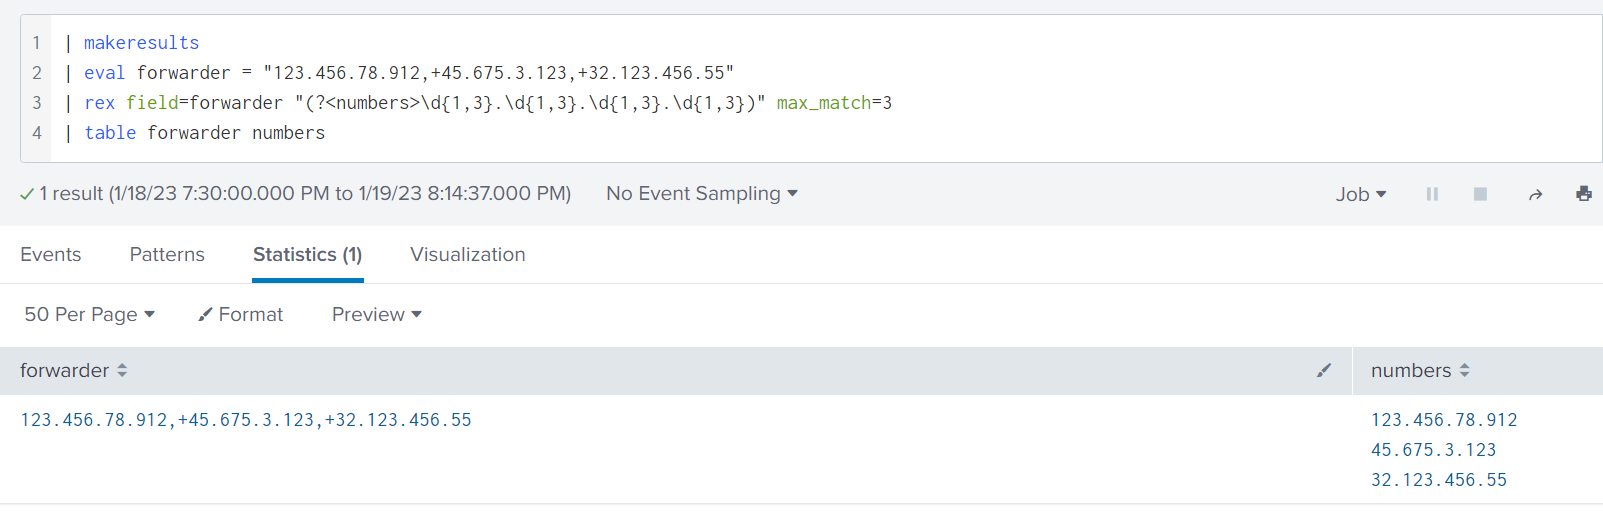Sort by forwarder column arrows
This screenshot has width=1603, height=517.
122,371
